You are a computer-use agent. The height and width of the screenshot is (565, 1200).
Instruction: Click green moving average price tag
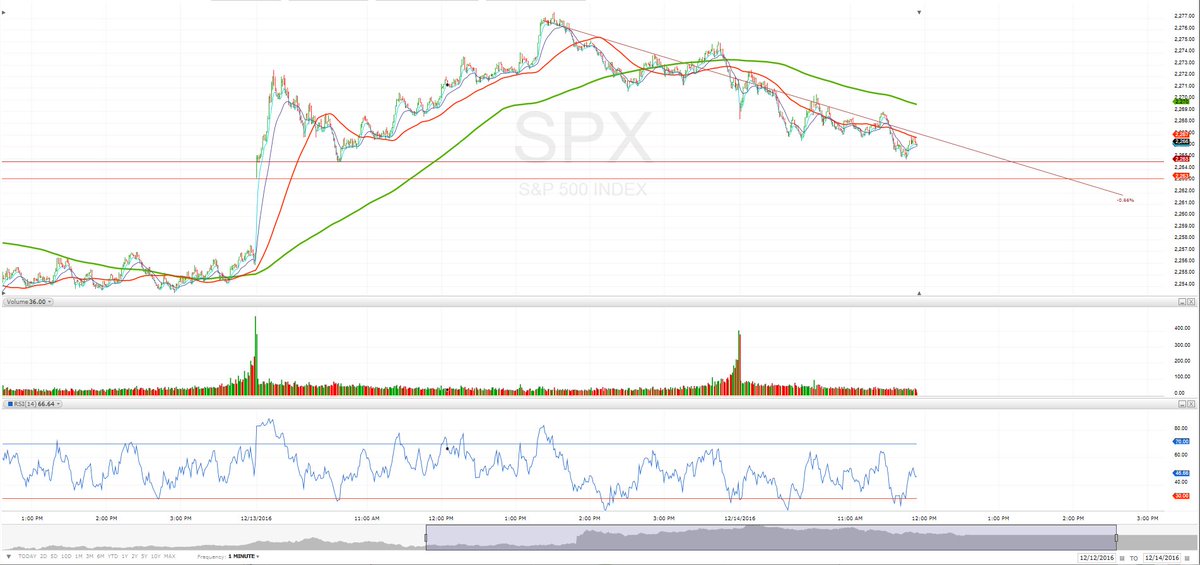1181,102
